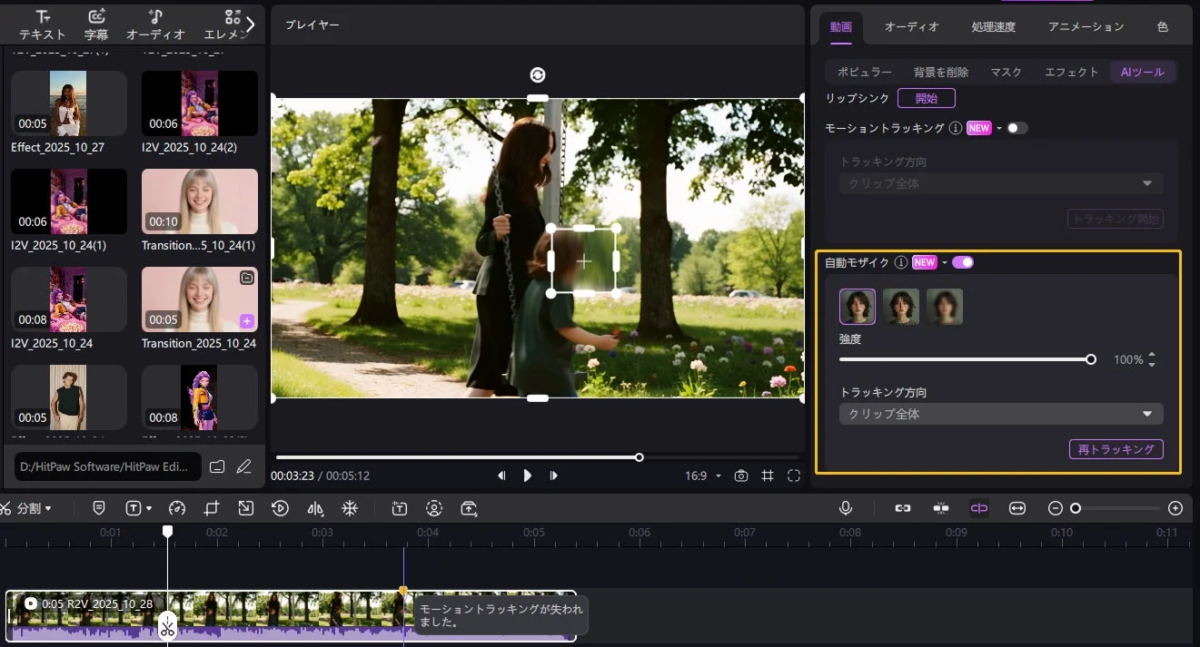Disable the 自動モザイク toggle switch
Image resolution: width=1200 pixels, height=647 pixels.
coord(963,262)
